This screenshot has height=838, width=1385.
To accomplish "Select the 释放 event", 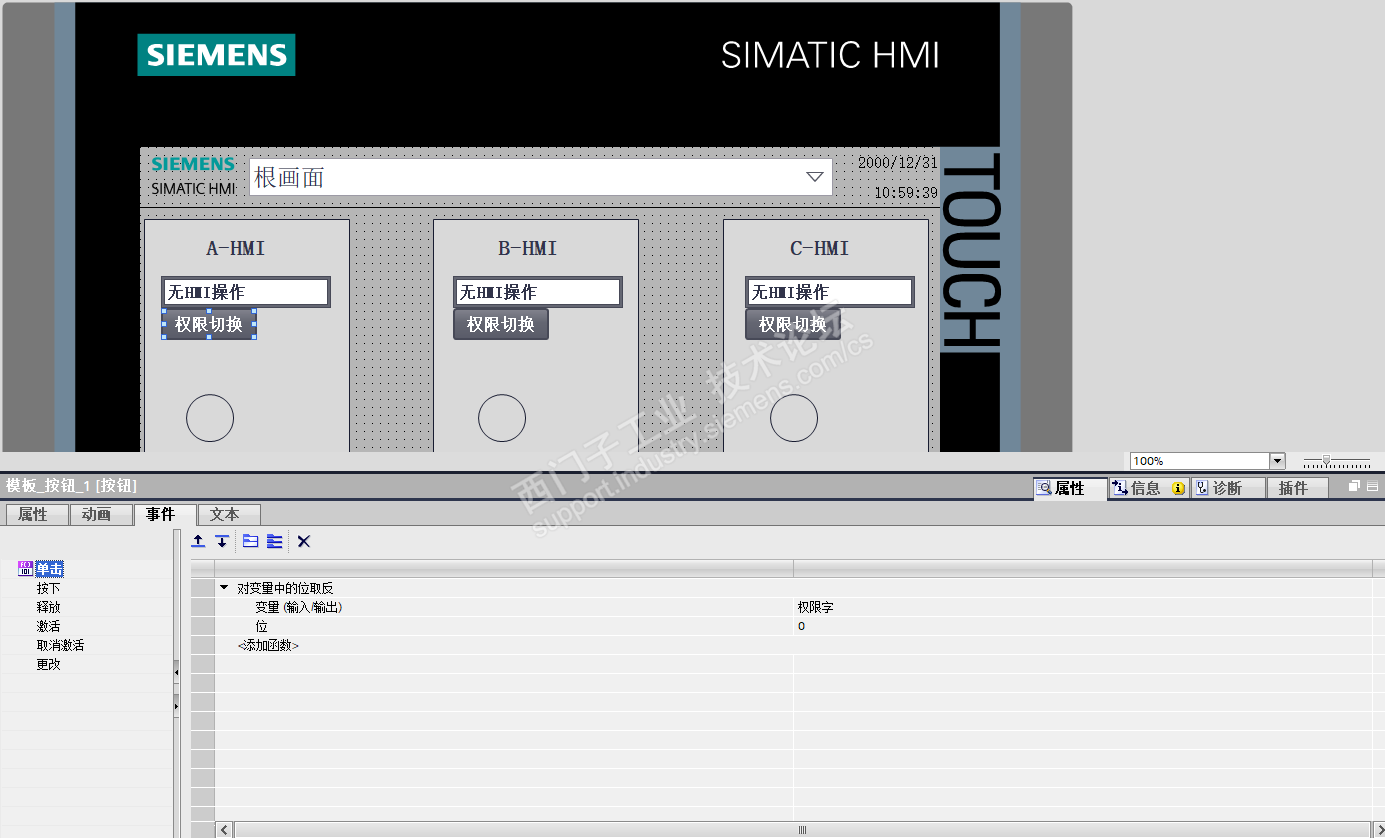I will pyautogui.click(x=49, y=607).
